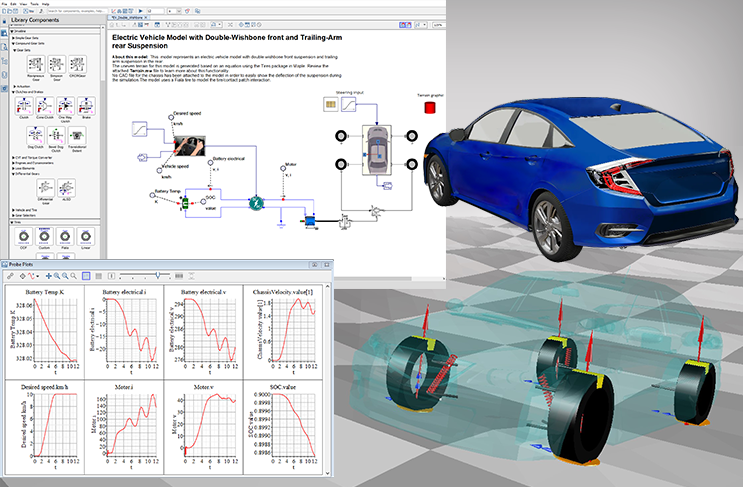Screen dimensions: 743x487
Task: Pick the Differential Gear component
Action: [x=45, y=186]
